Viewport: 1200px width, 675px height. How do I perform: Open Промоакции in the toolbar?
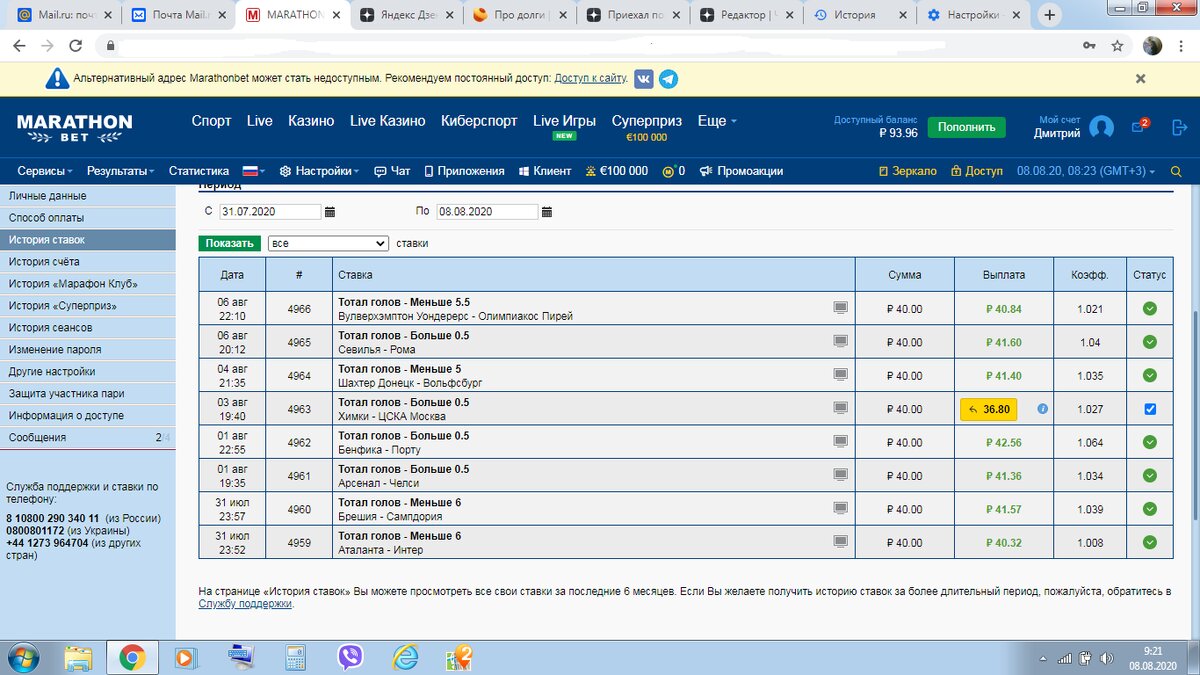click(741, 171)
